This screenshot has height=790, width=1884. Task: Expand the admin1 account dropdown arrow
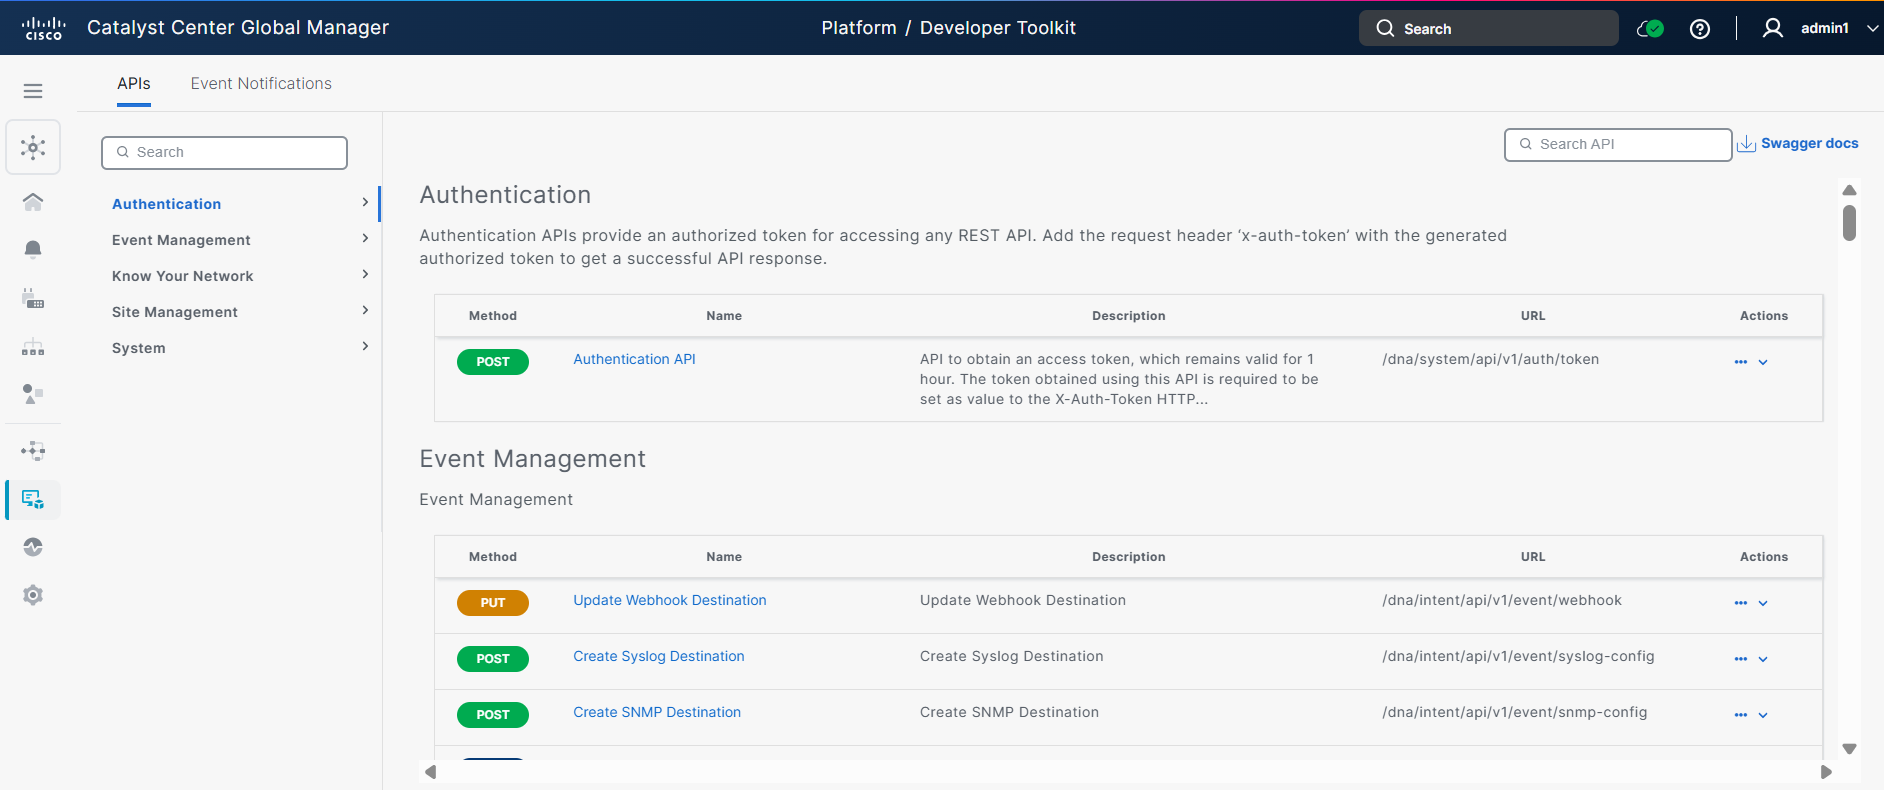click(x=1872, y=28)
